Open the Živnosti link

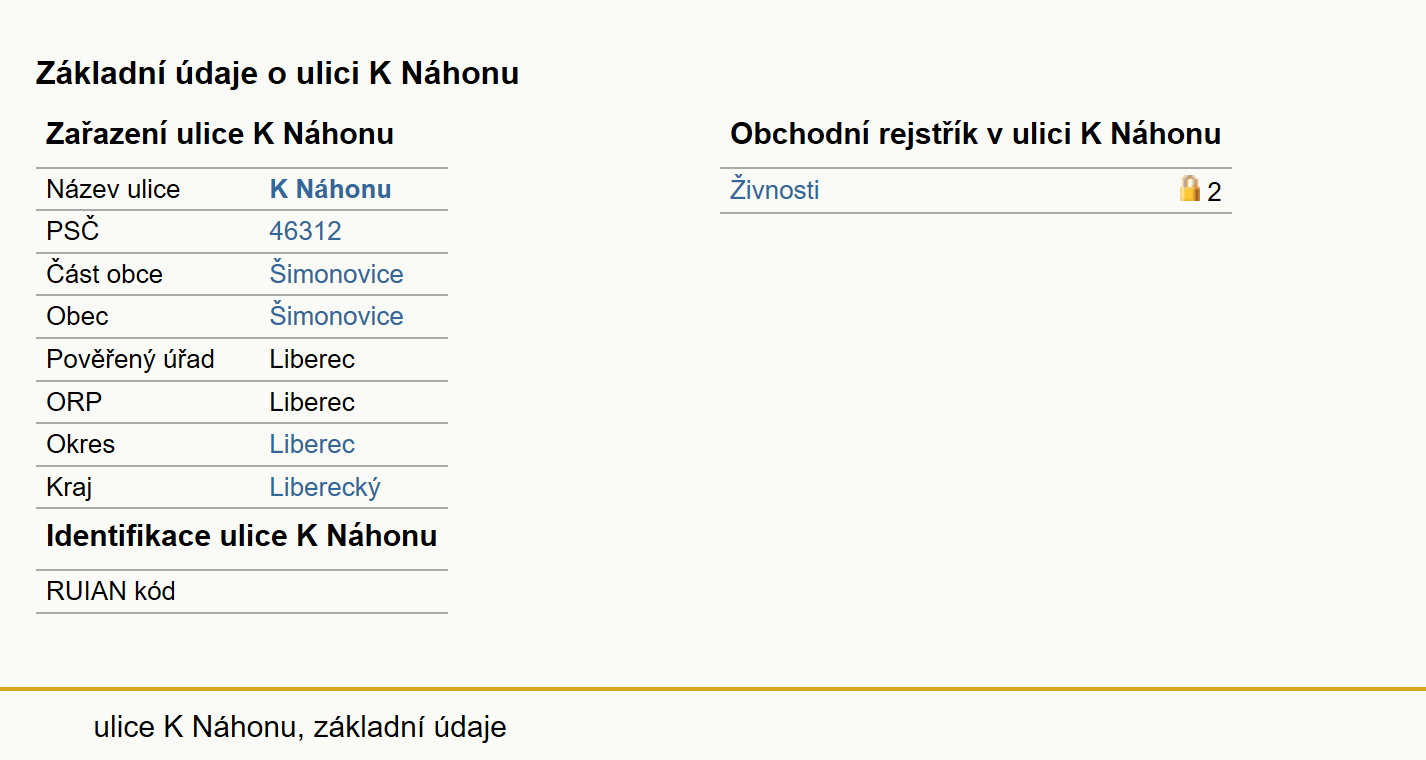pyautogui.click(x=774, y=189)
